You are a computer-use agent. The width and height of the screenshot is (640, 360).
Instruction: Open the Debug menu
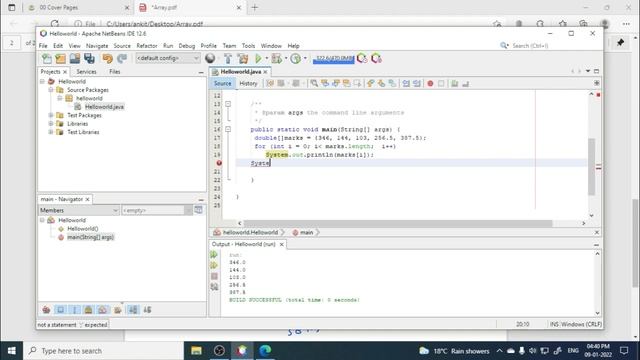click(x=187, y=46)
